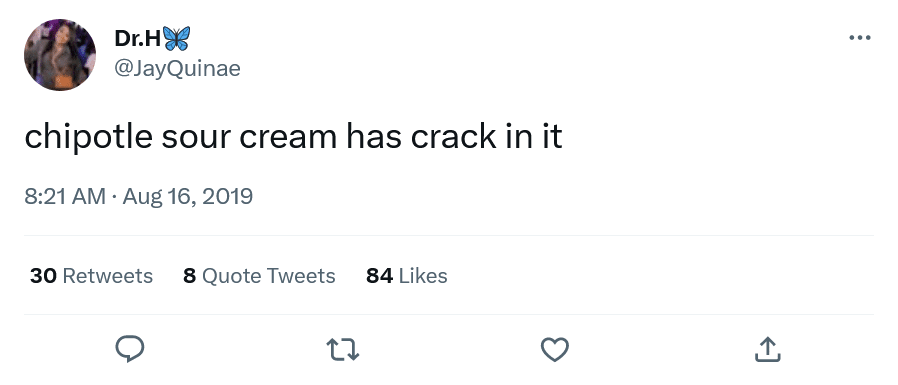Open the share upload-arrow icon
This screenshot has height=385, width=898.
click(767, 349)
